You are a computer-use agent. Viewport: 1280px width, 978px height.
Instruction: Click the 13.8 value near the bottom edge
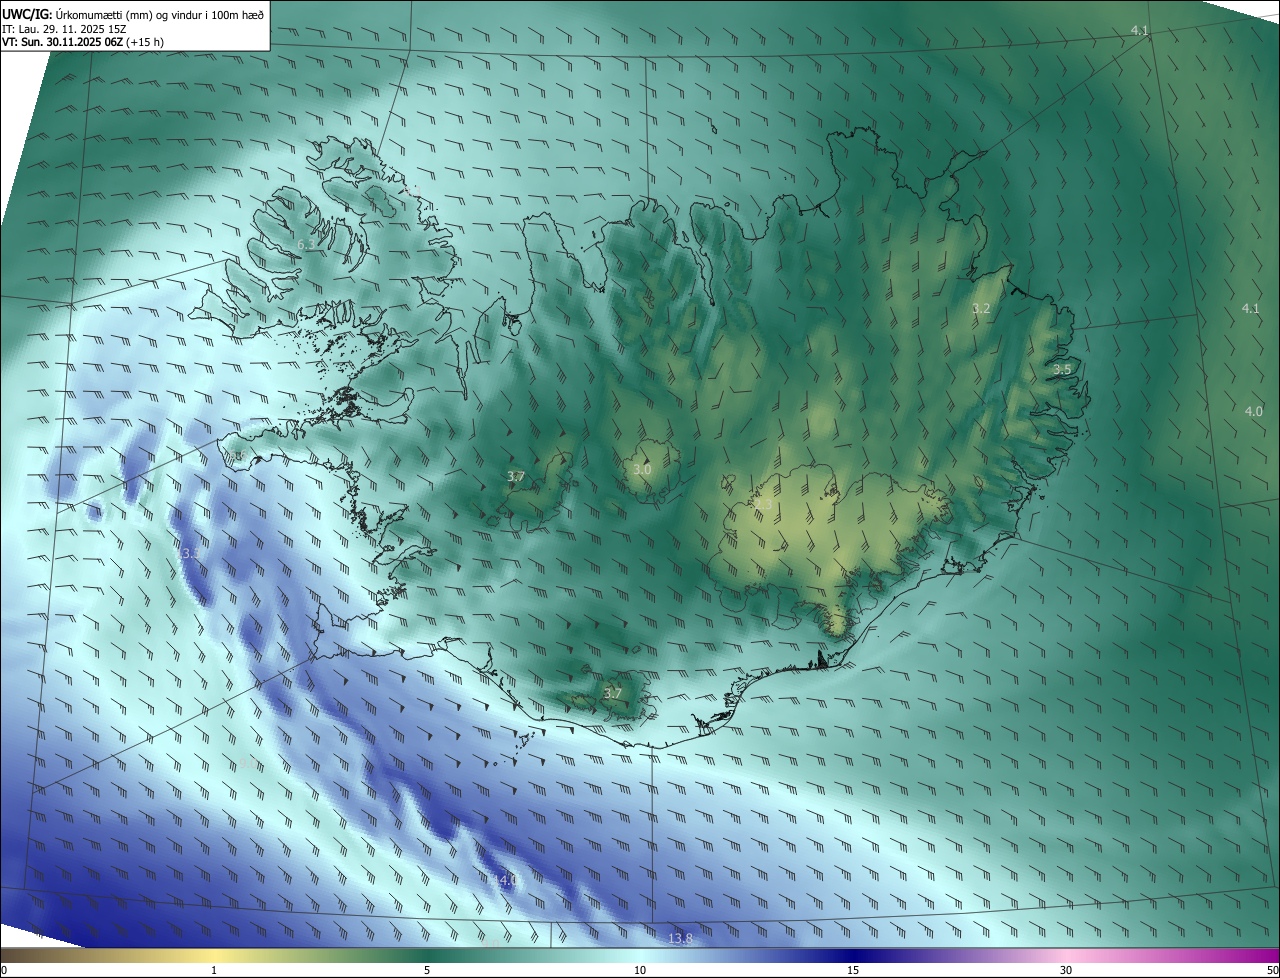(680, 938)
